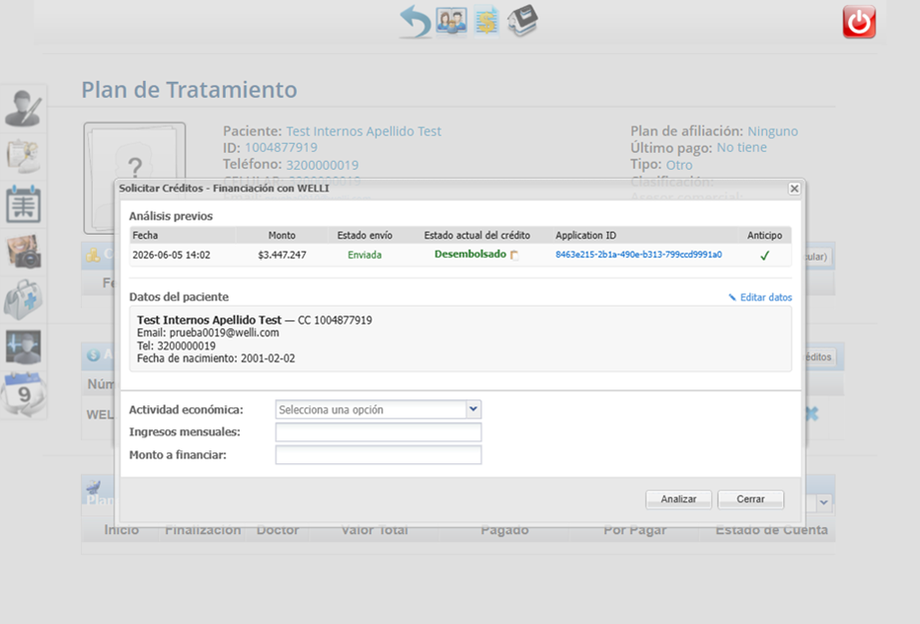920x624 pixels.
Task: Click the Ingresos mensuales input field
Action: click(x=378, y=432)
